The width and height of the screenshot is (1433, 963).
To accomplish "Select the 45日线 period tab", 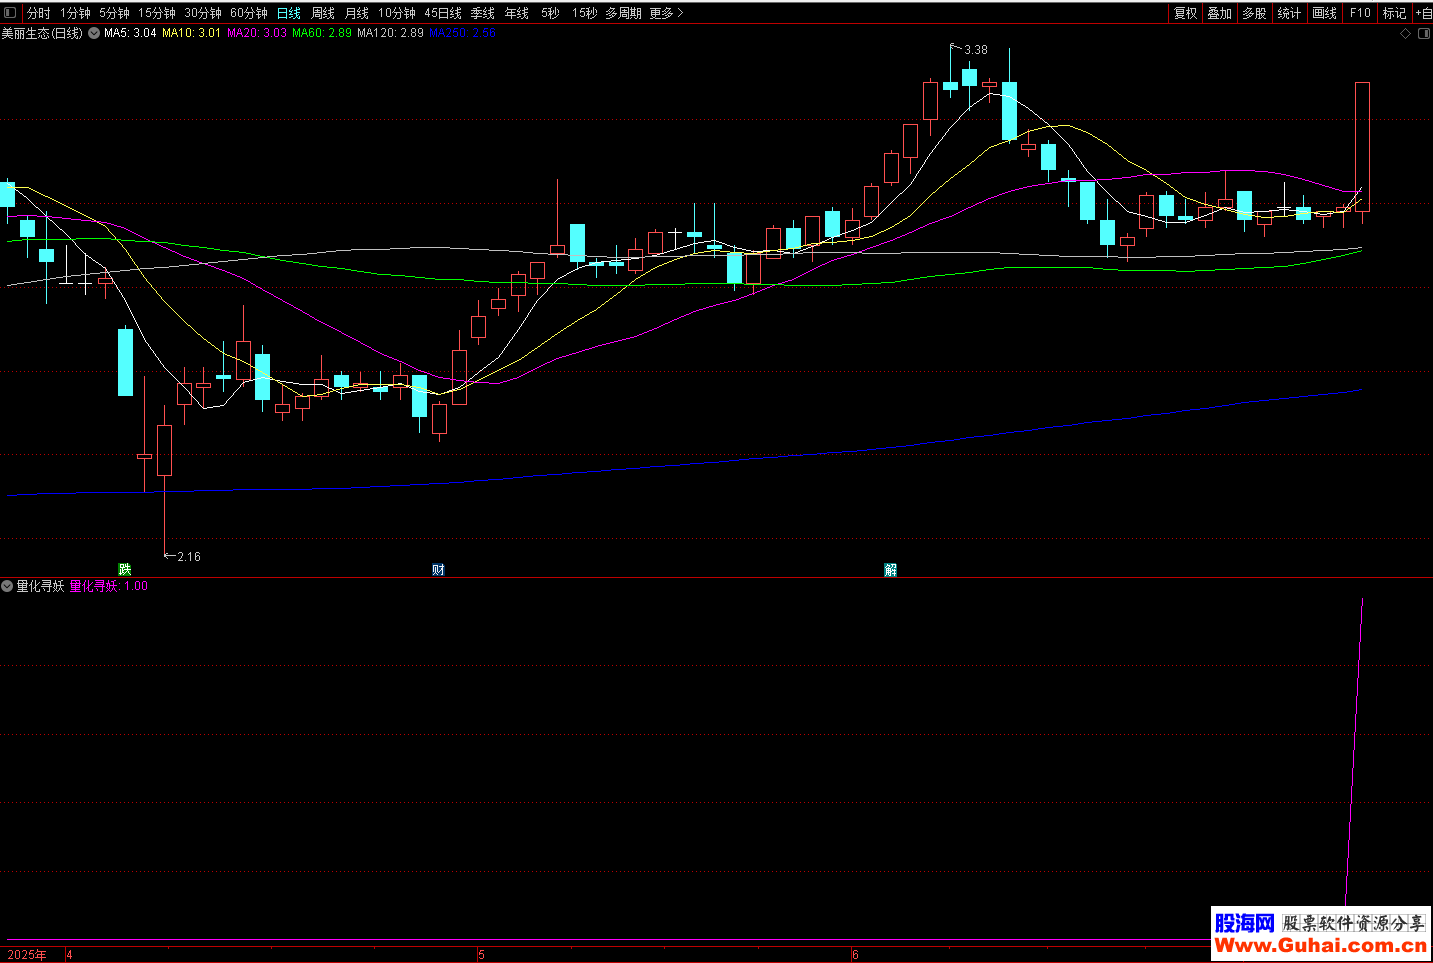I will (443, 13).
